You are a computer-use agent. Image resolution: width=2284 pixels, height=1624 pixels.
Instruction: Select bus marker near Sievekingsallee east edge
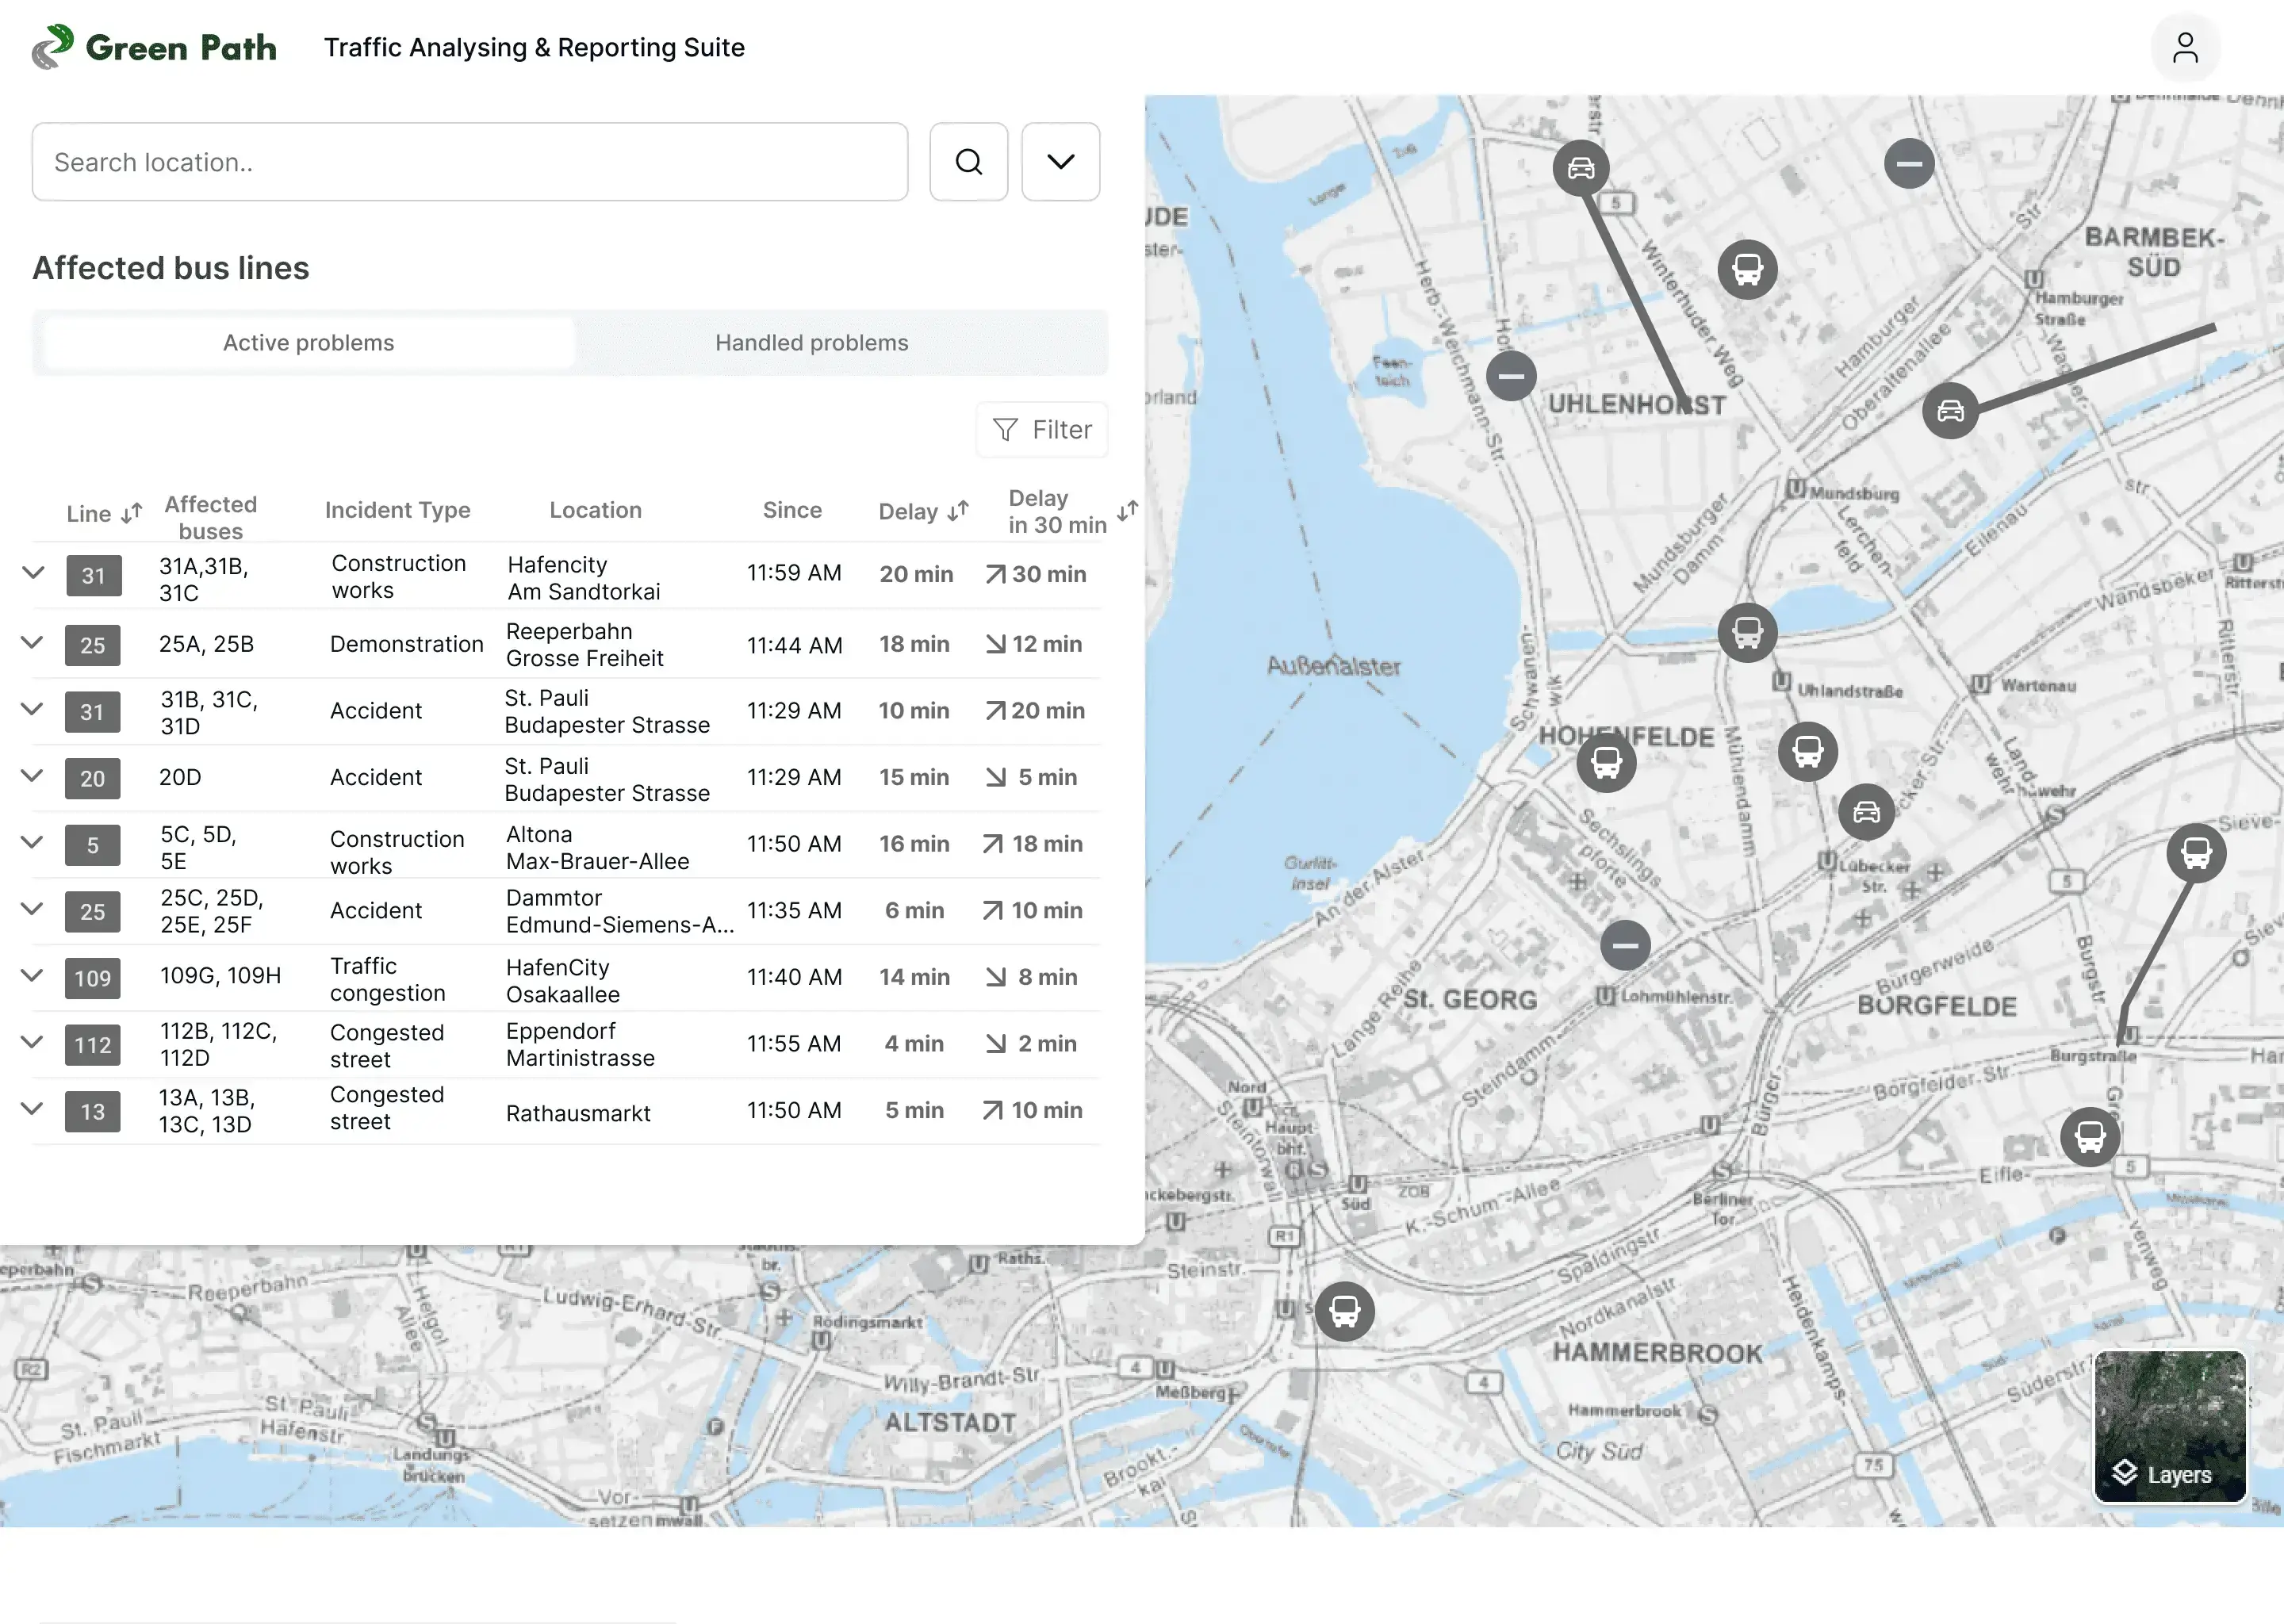(x=2196, y=854)
